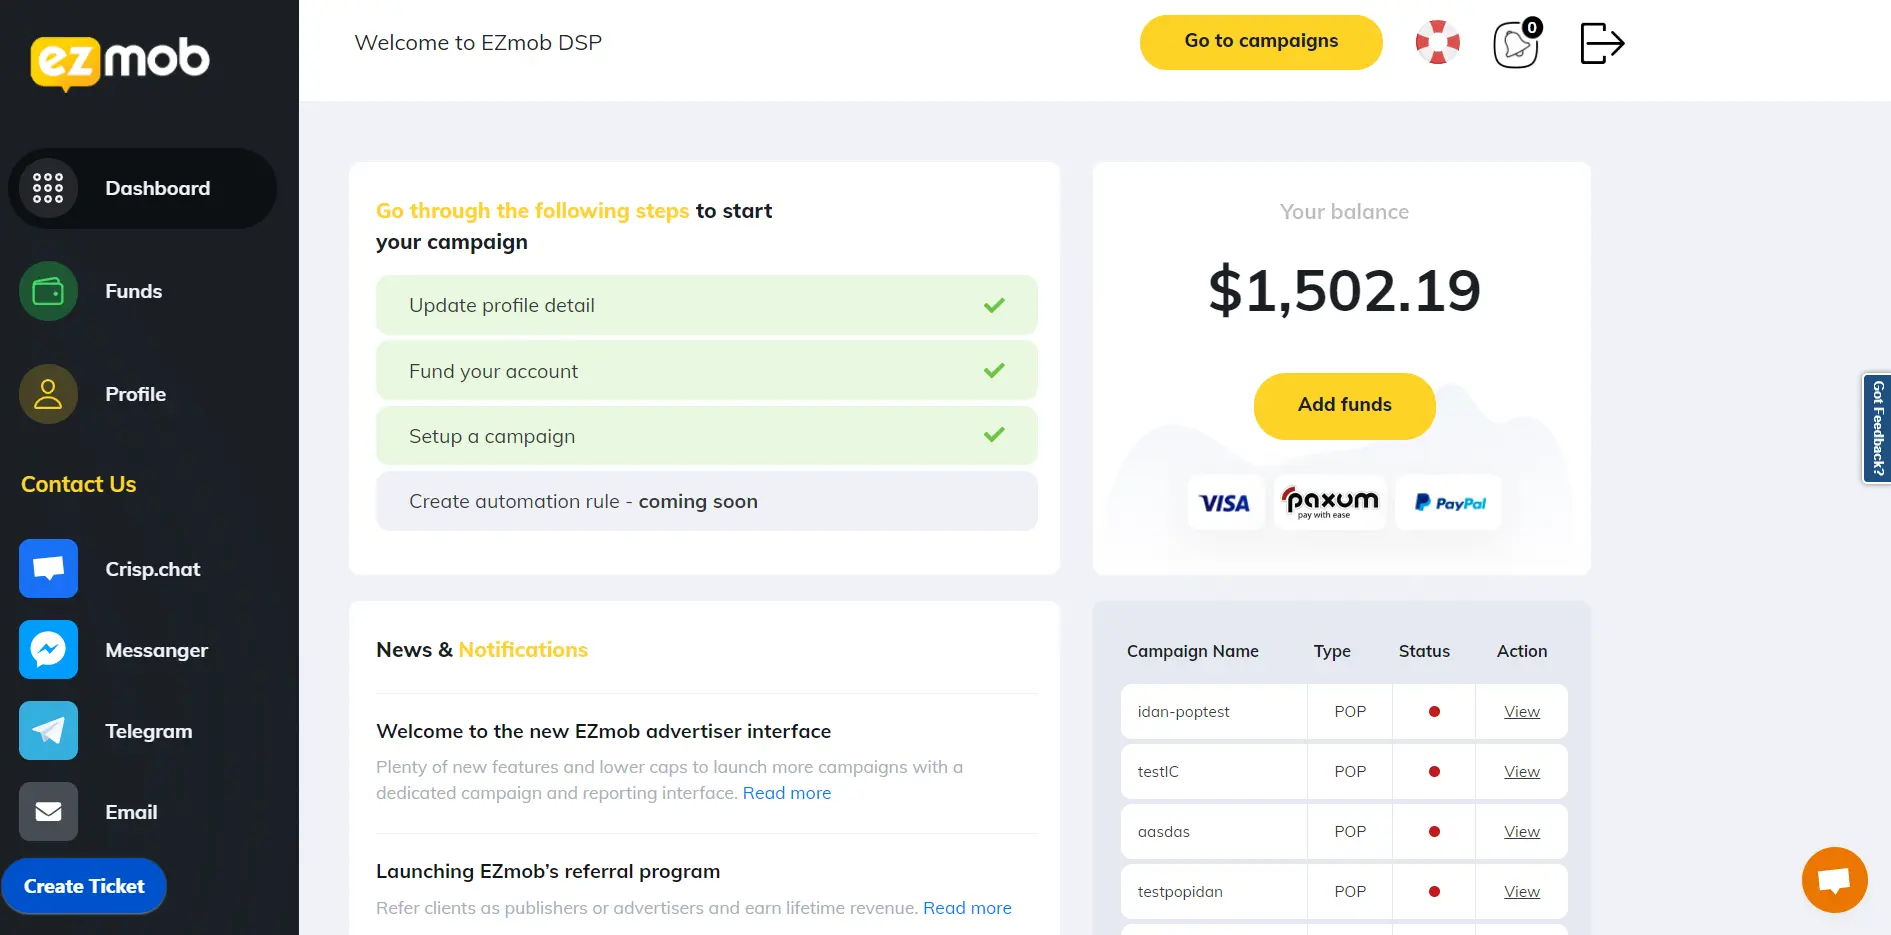Click the Create Ticket button

coord(84,885)
